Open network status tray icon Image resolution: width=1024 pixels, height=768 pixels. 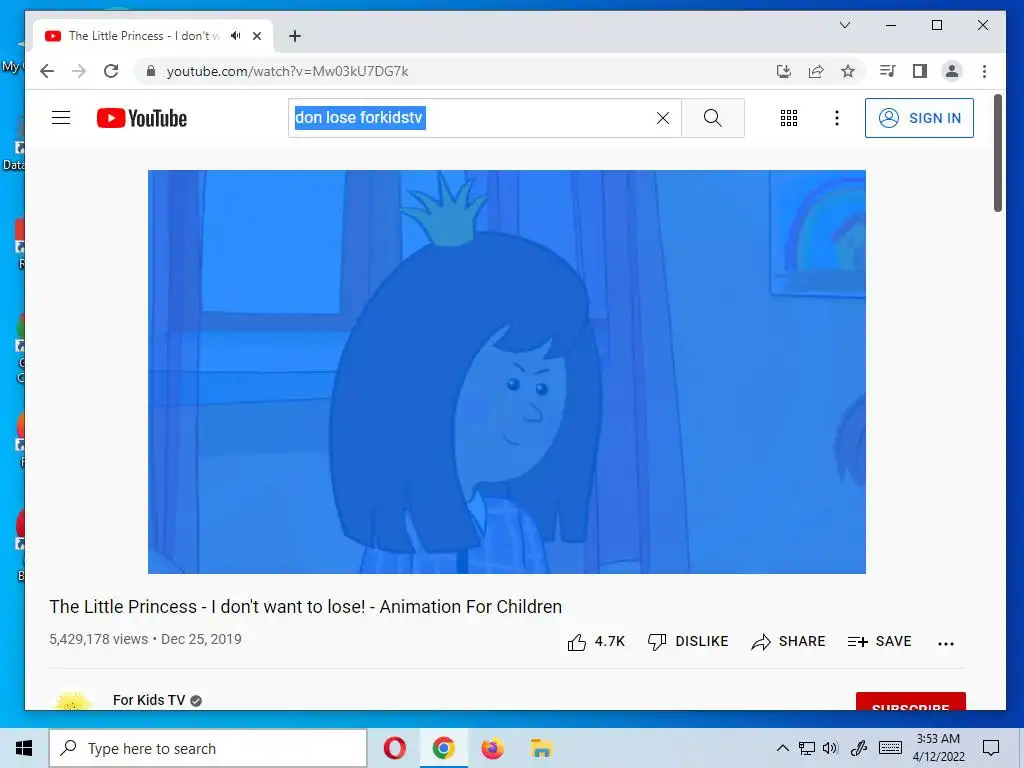pos(807,748)
